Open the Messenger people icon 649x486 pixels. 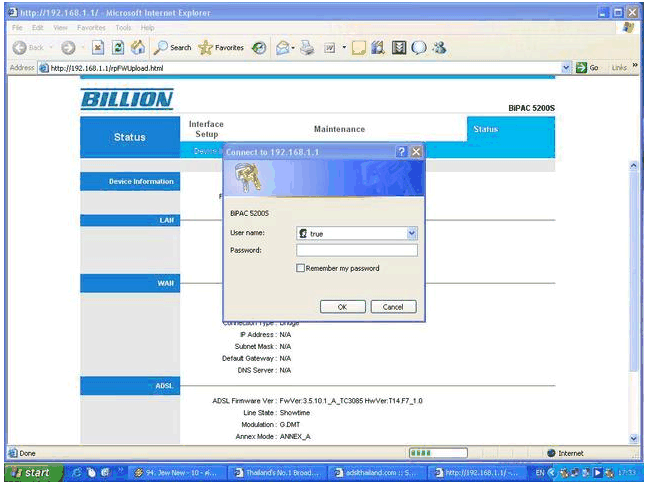point(439,48)
